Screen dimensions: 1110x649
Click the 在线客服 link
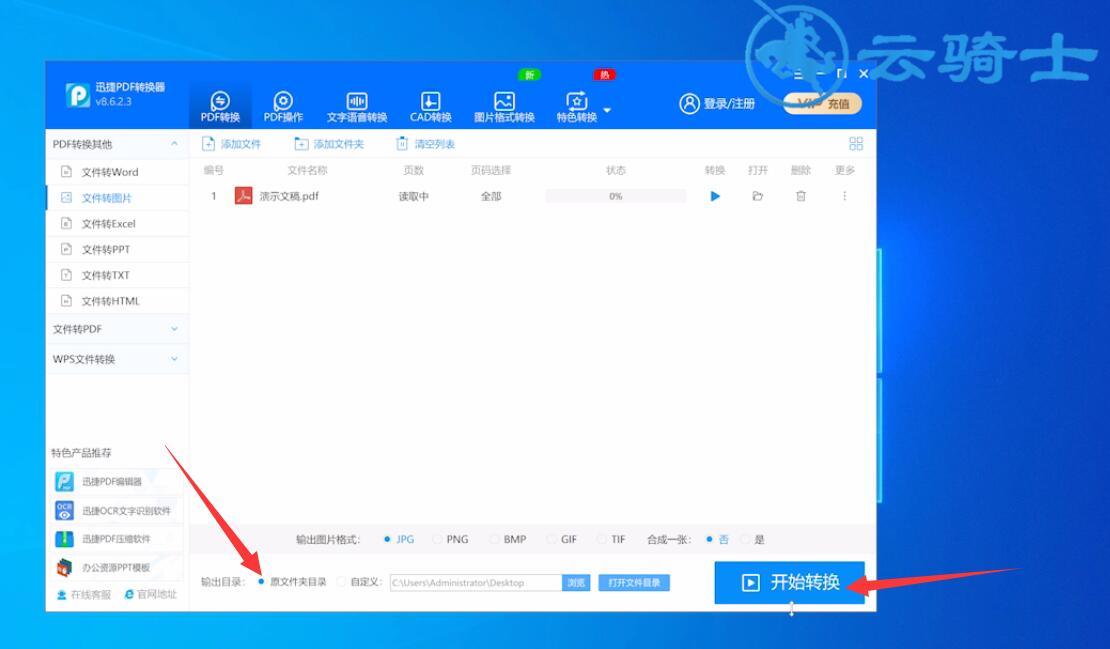84,595
